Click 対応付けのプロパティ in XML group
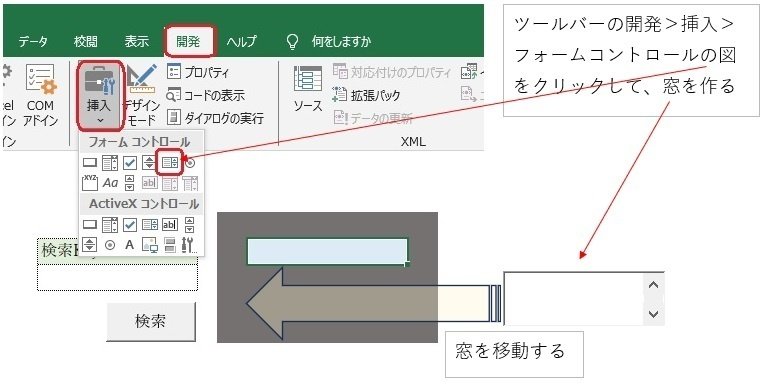Image resolution: width=765 pixels, height=390 pixels. click(392, 72)
